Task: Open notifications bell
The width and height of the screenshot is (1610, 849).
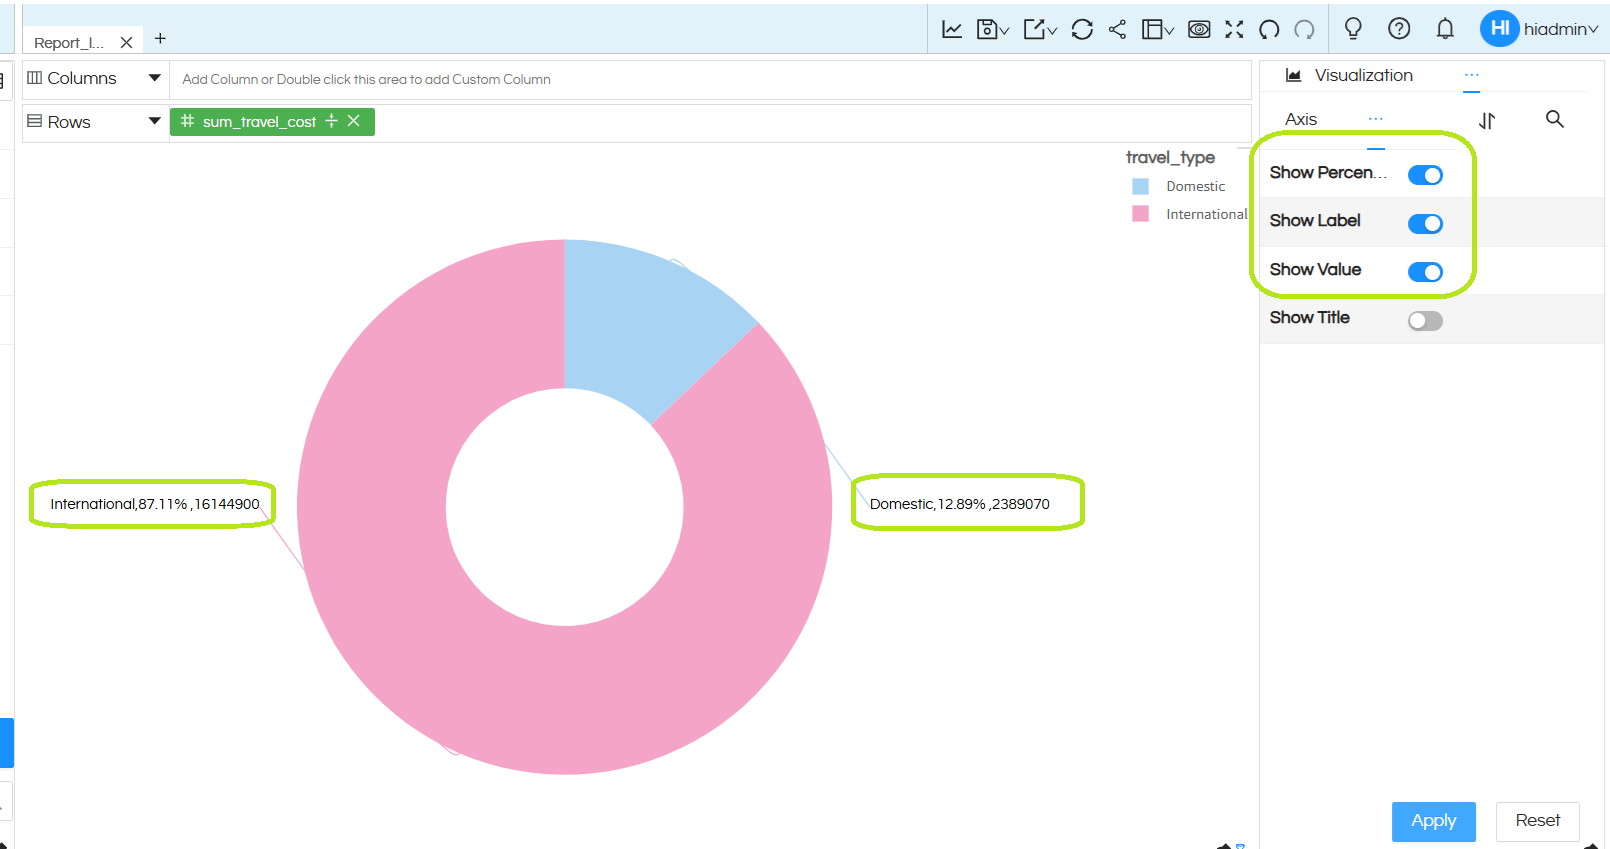Action: tap(1445, 28)
